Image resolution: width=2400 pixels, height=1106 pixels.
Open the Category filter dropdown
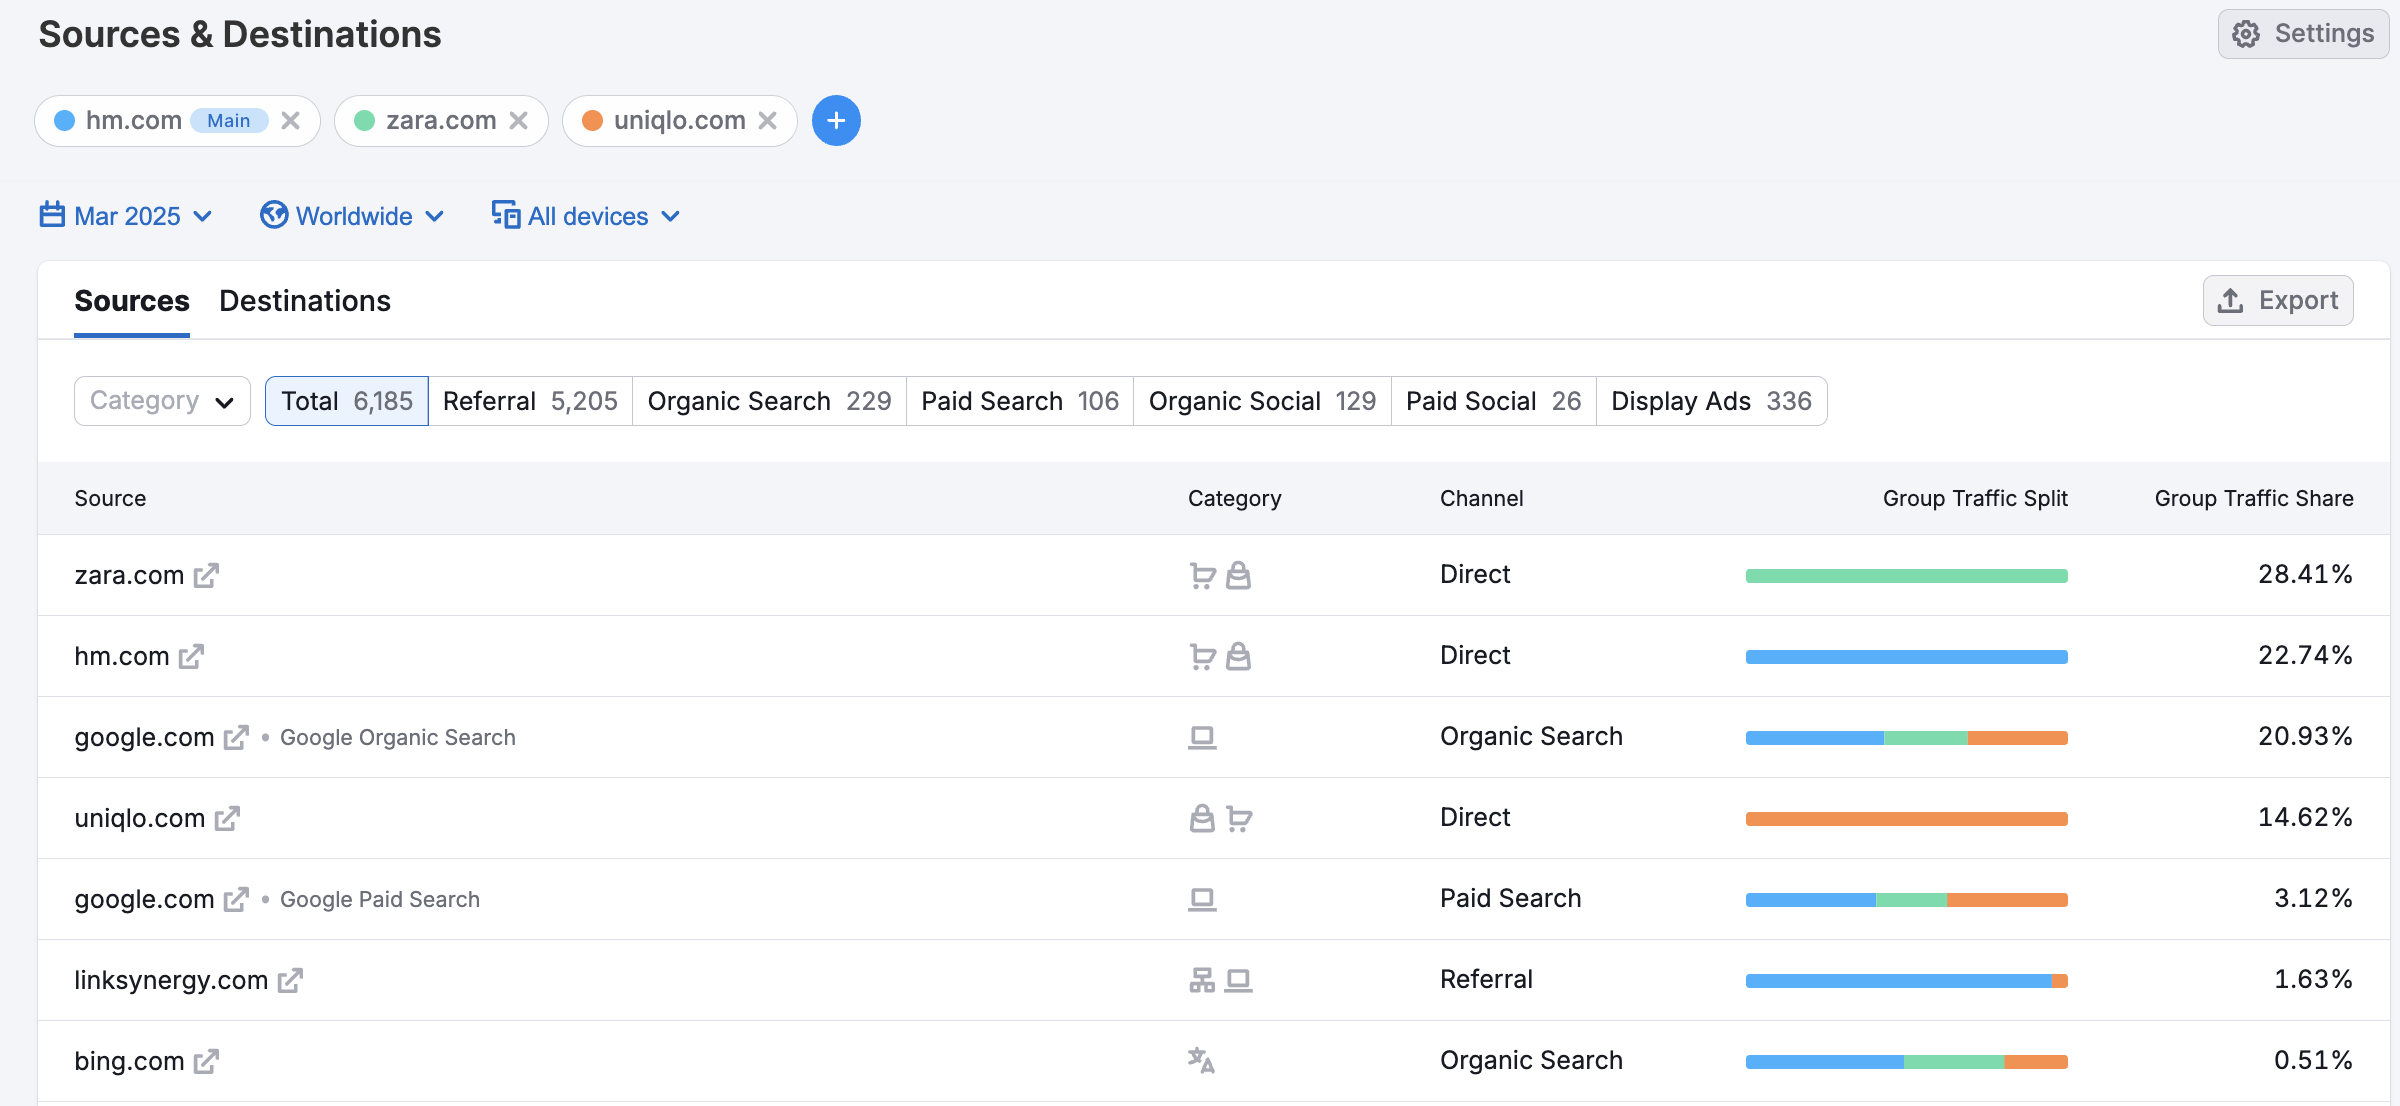click(x=162, y=401)
